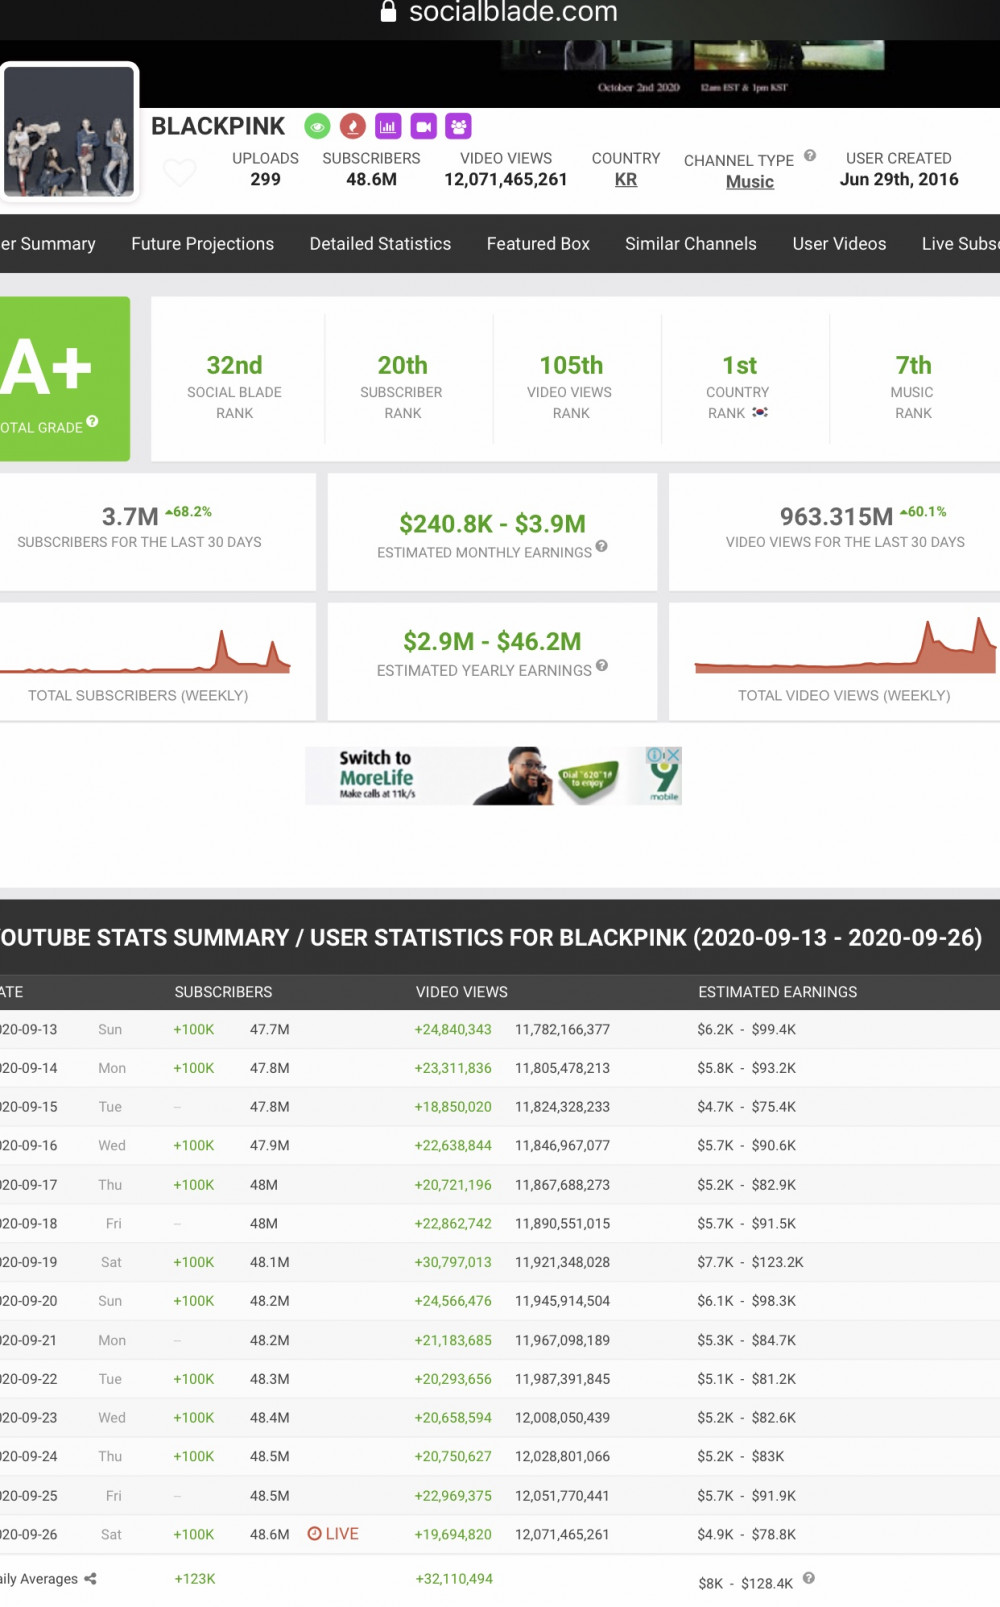
Task: Click the ESTIMATED EARNINGS column header
Action: pos(778,992)
